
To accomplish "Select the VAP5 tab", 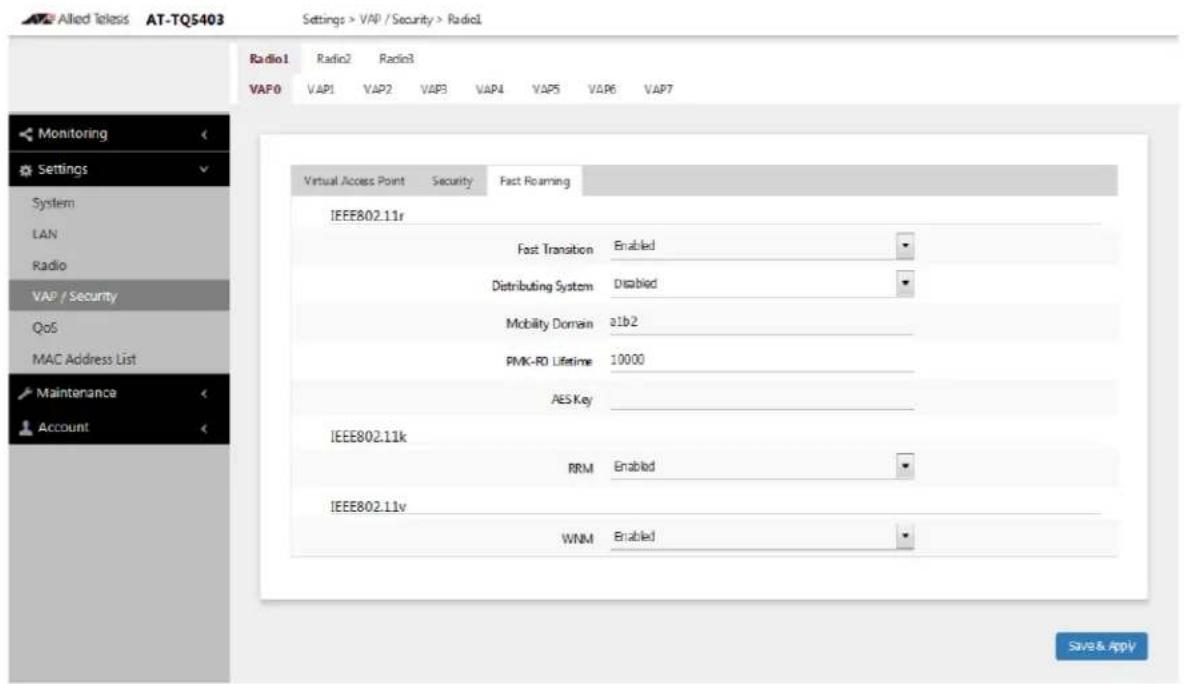I will [x=545, y=89].
